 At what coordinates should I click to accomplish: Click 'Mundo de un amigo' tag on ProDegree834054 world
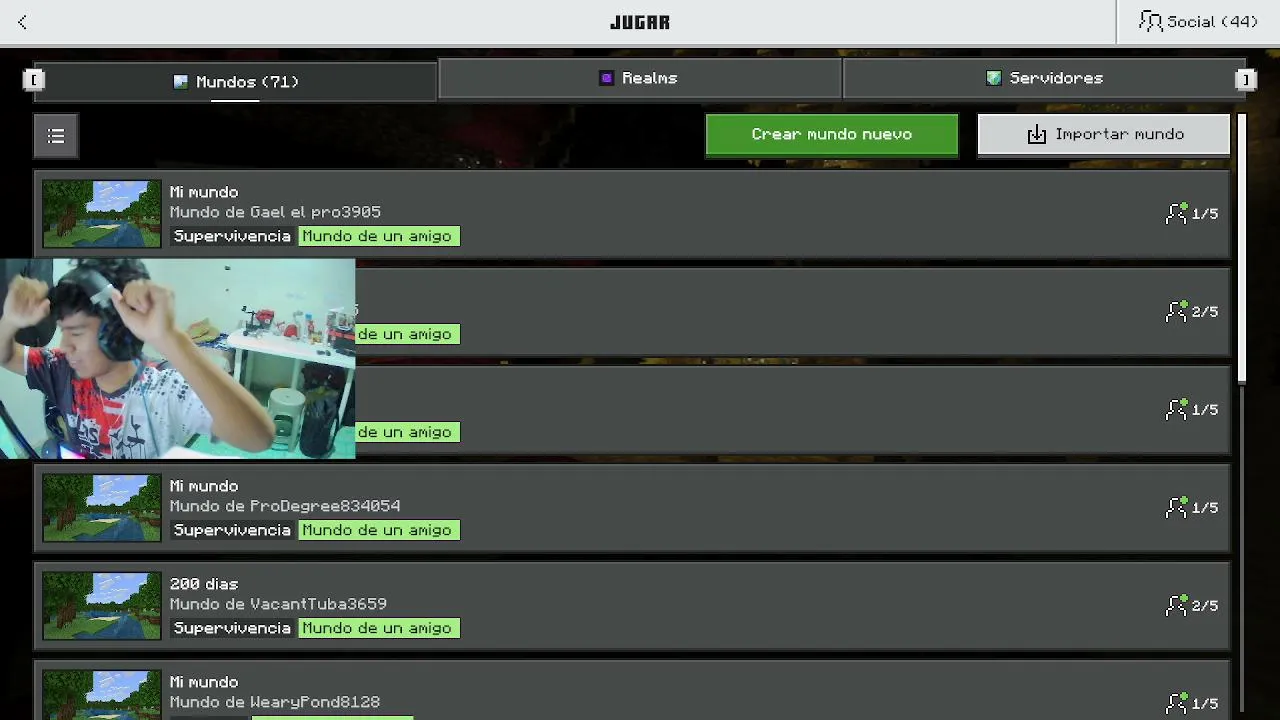(377, 530)
